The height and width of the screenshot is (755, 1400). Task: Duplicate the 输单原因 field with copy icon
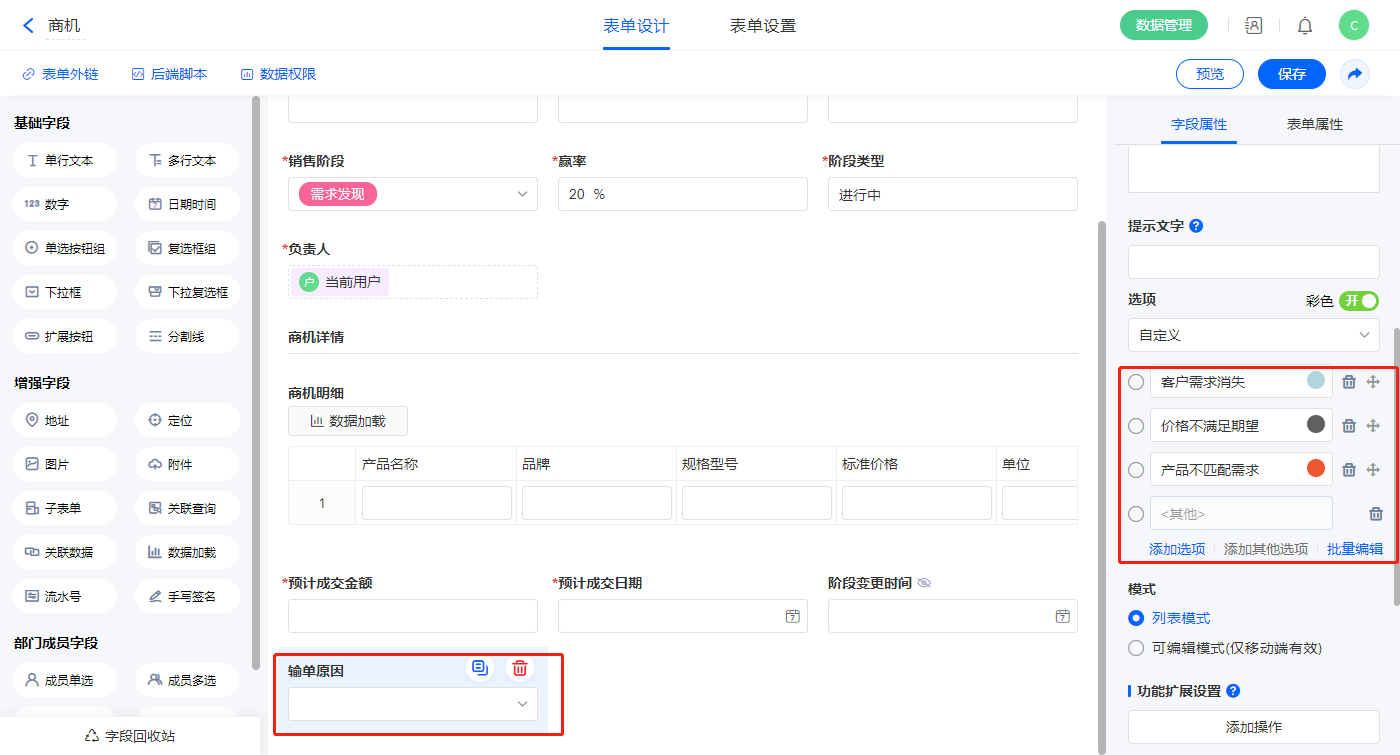(480, 669)
